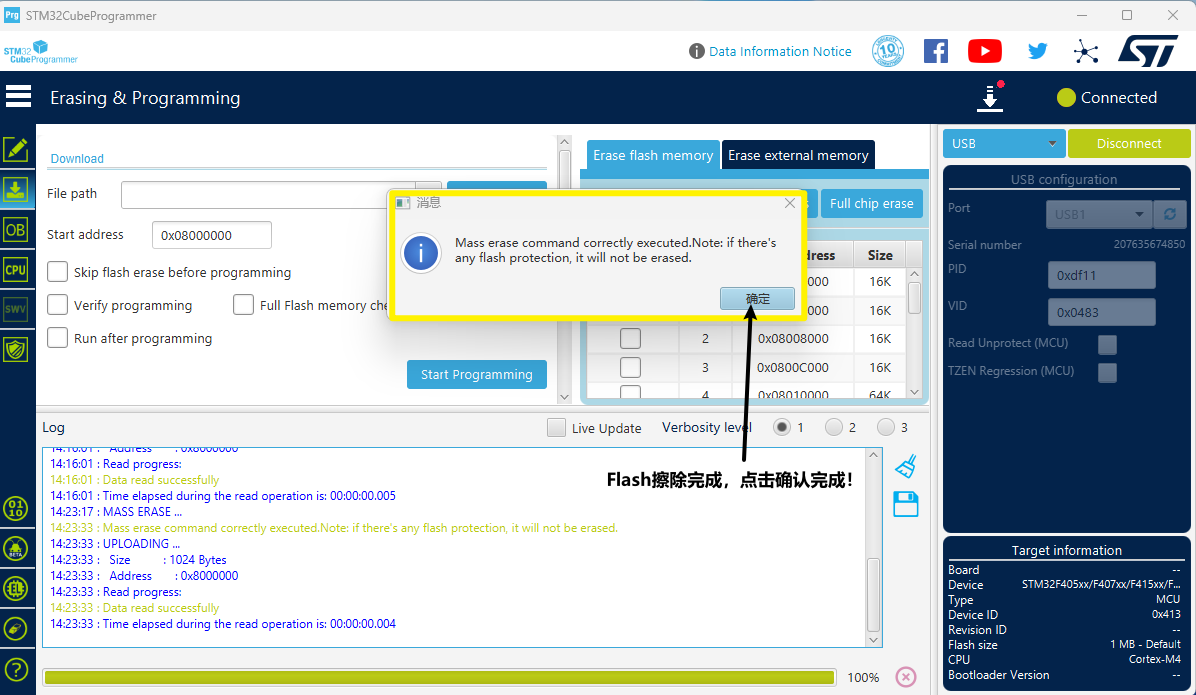Enable Run after programming
1196x695 pixels.
coord(58,338)
